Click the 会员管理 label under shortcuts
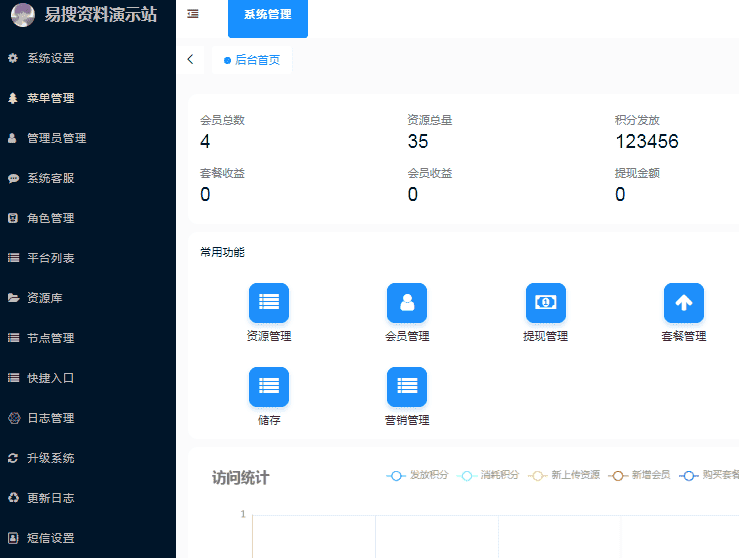The height and width of the screenshot is (558, 739). 407,336
